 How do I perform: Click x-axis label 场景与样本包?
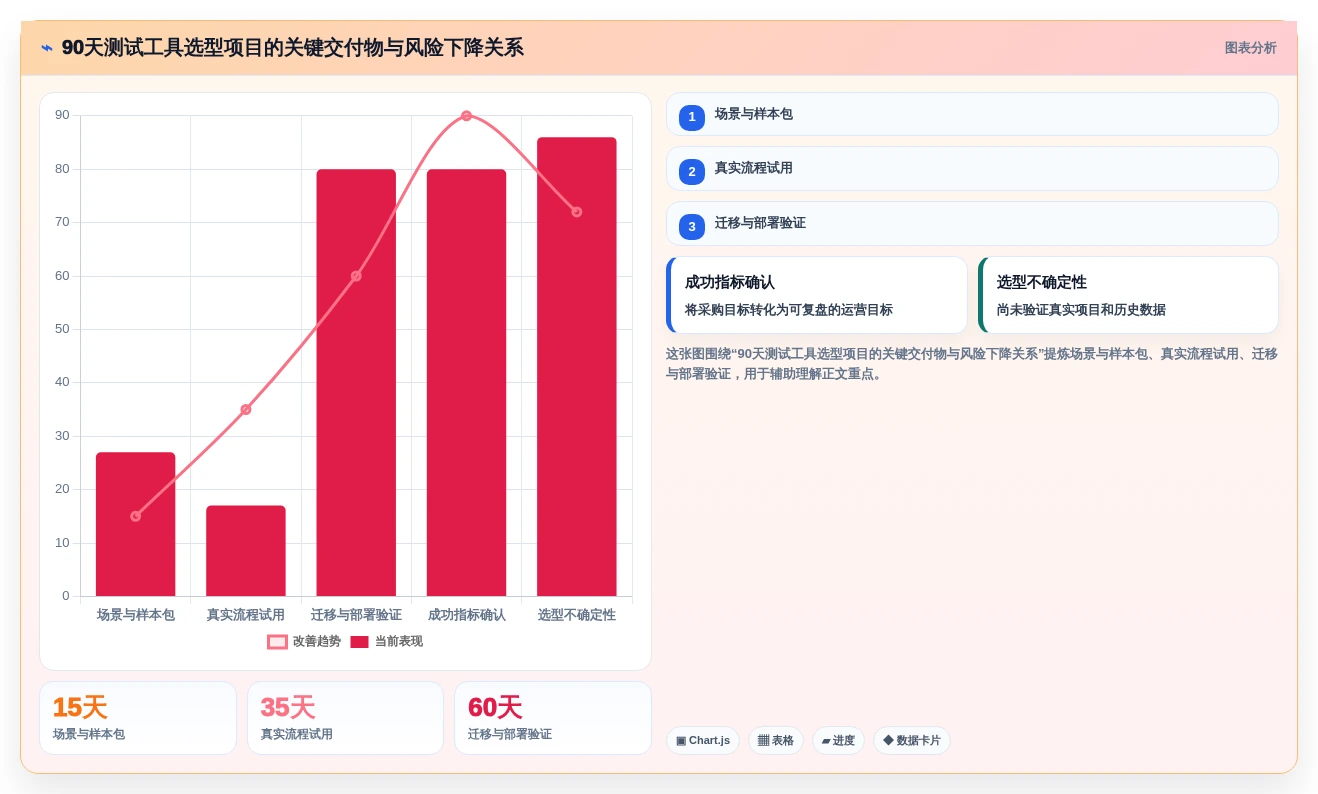136,615
